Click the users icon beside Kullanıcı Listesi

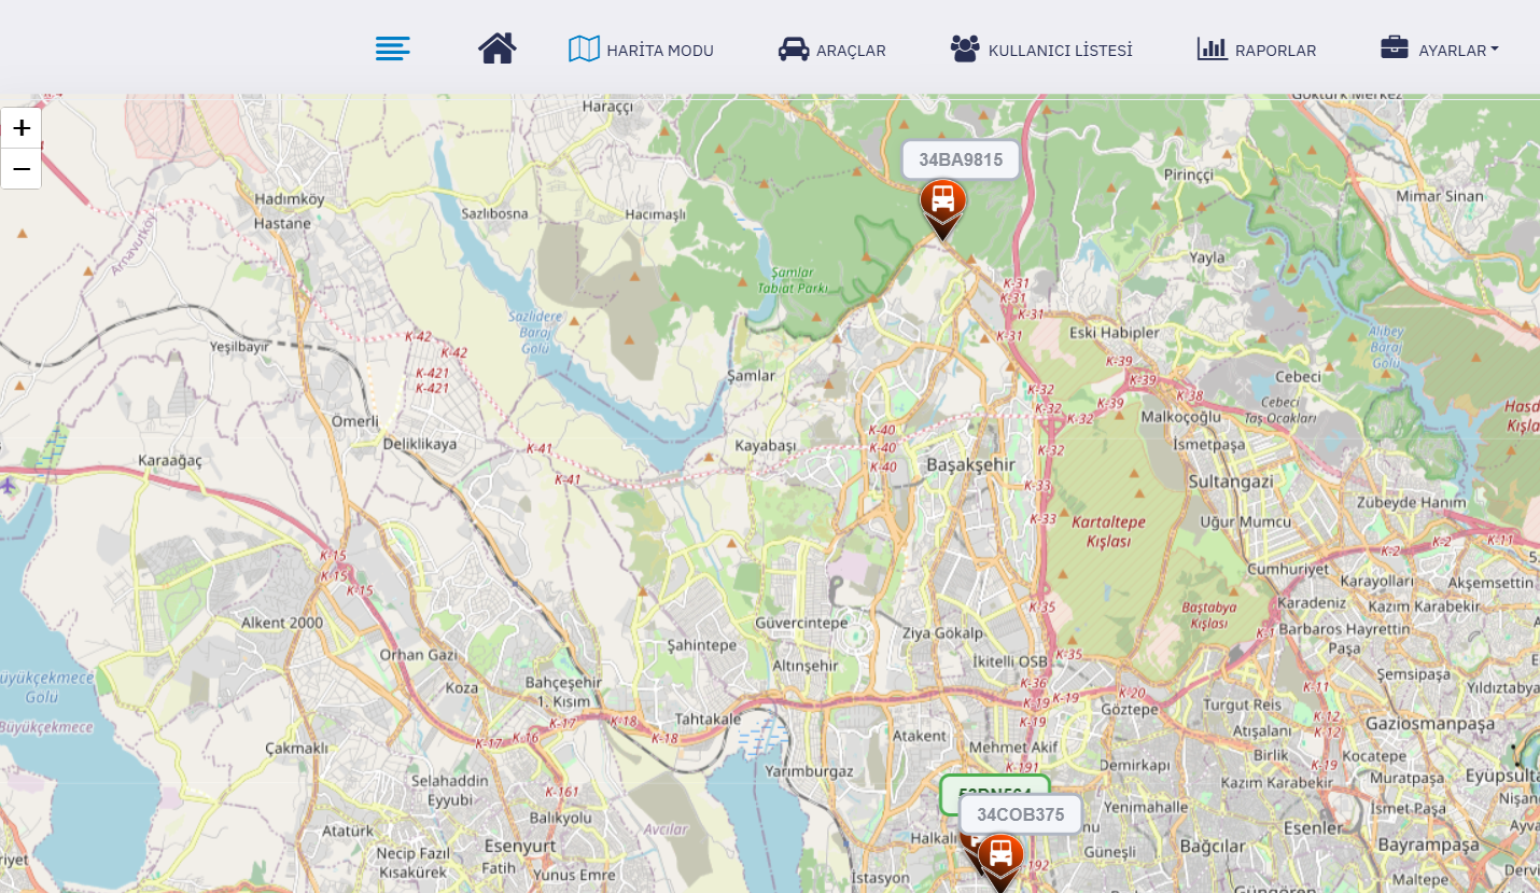[965, 49]
